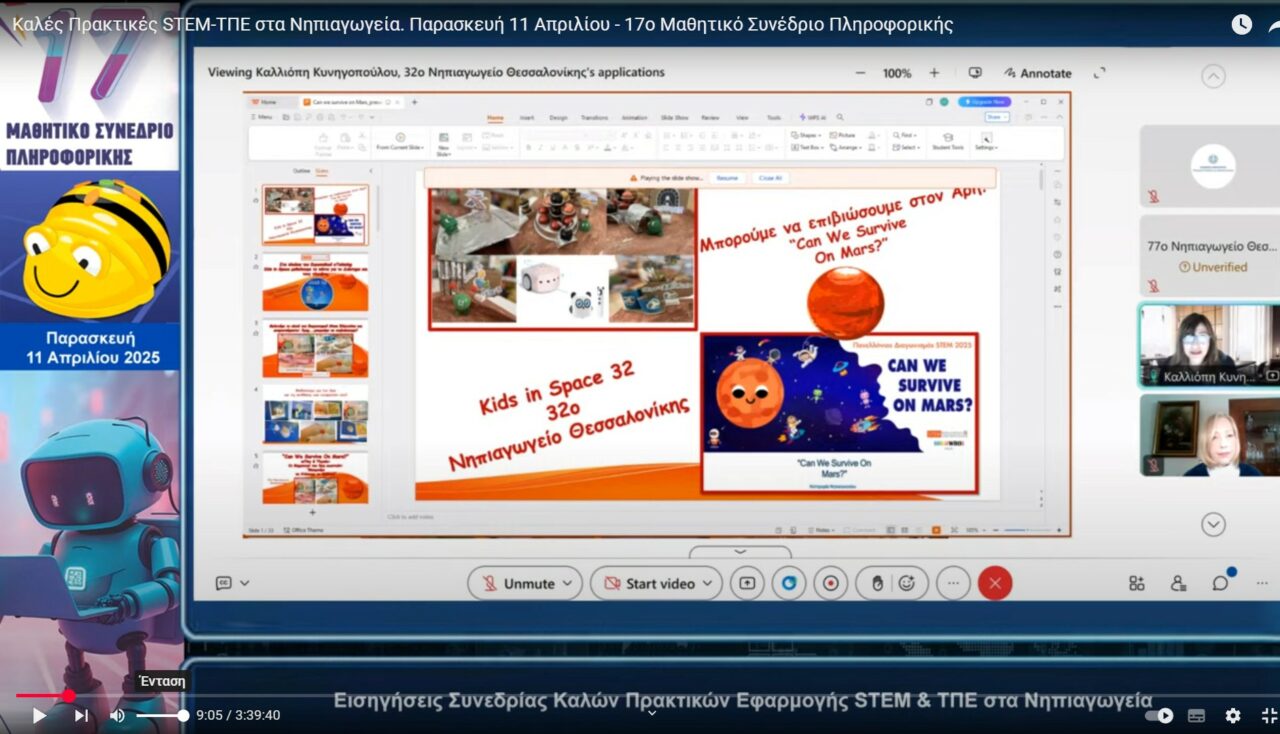Toggle YouTube subtitles button
Screen dimensions: 1280x734
[1196, 715]
